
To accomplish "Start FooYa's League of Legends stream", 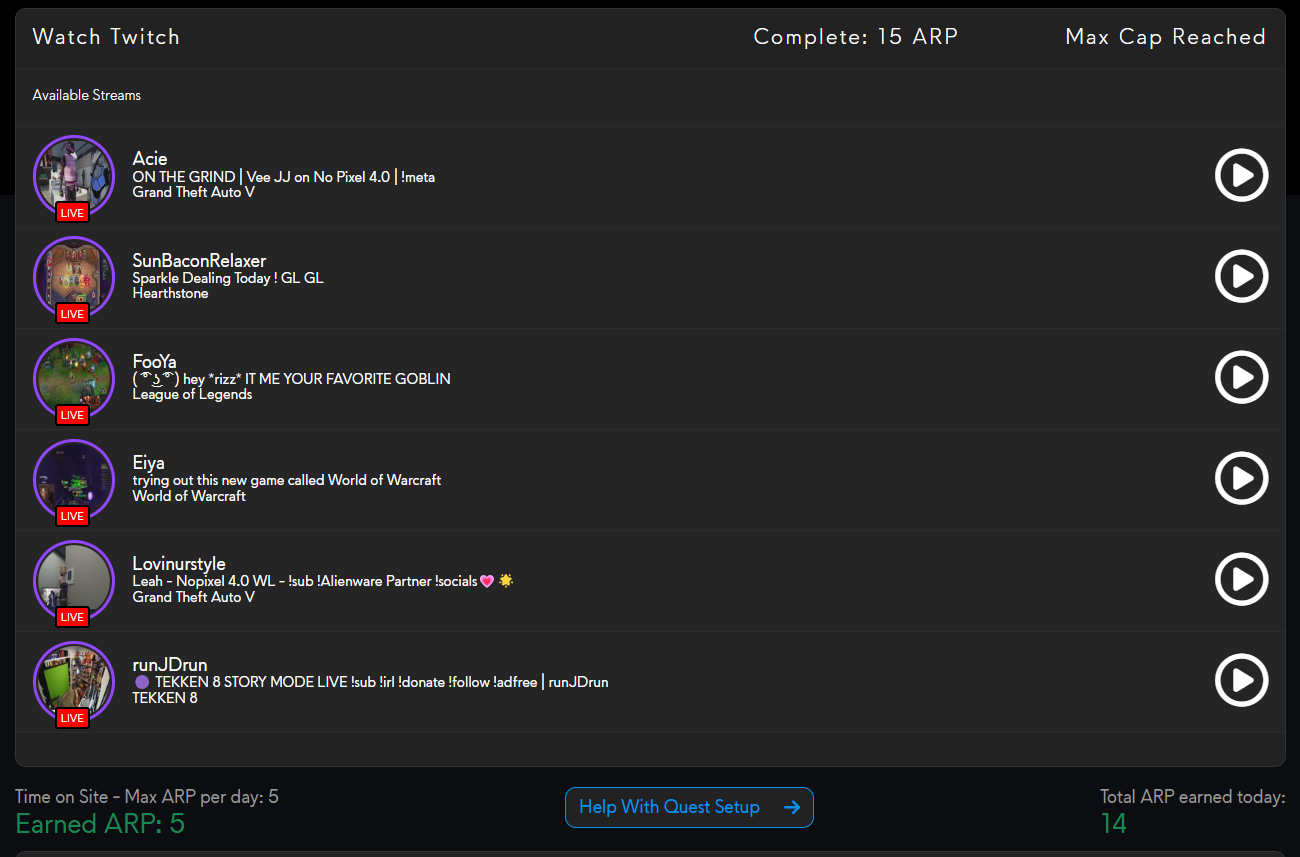I will [1241, 377].
